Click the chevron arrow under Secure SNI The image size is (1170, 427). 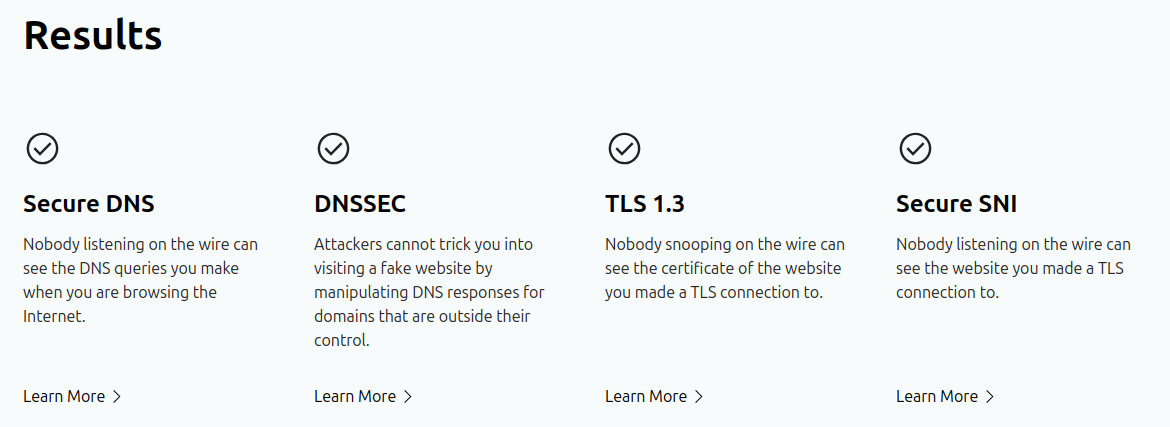990,397
